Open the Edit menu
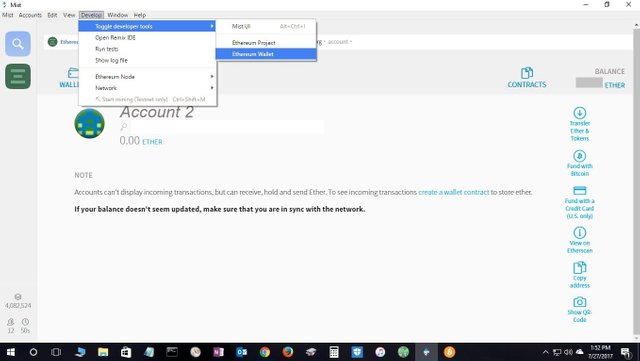This screenshot has width=640, height=361. pyautogui.click(x=52, y=15)
